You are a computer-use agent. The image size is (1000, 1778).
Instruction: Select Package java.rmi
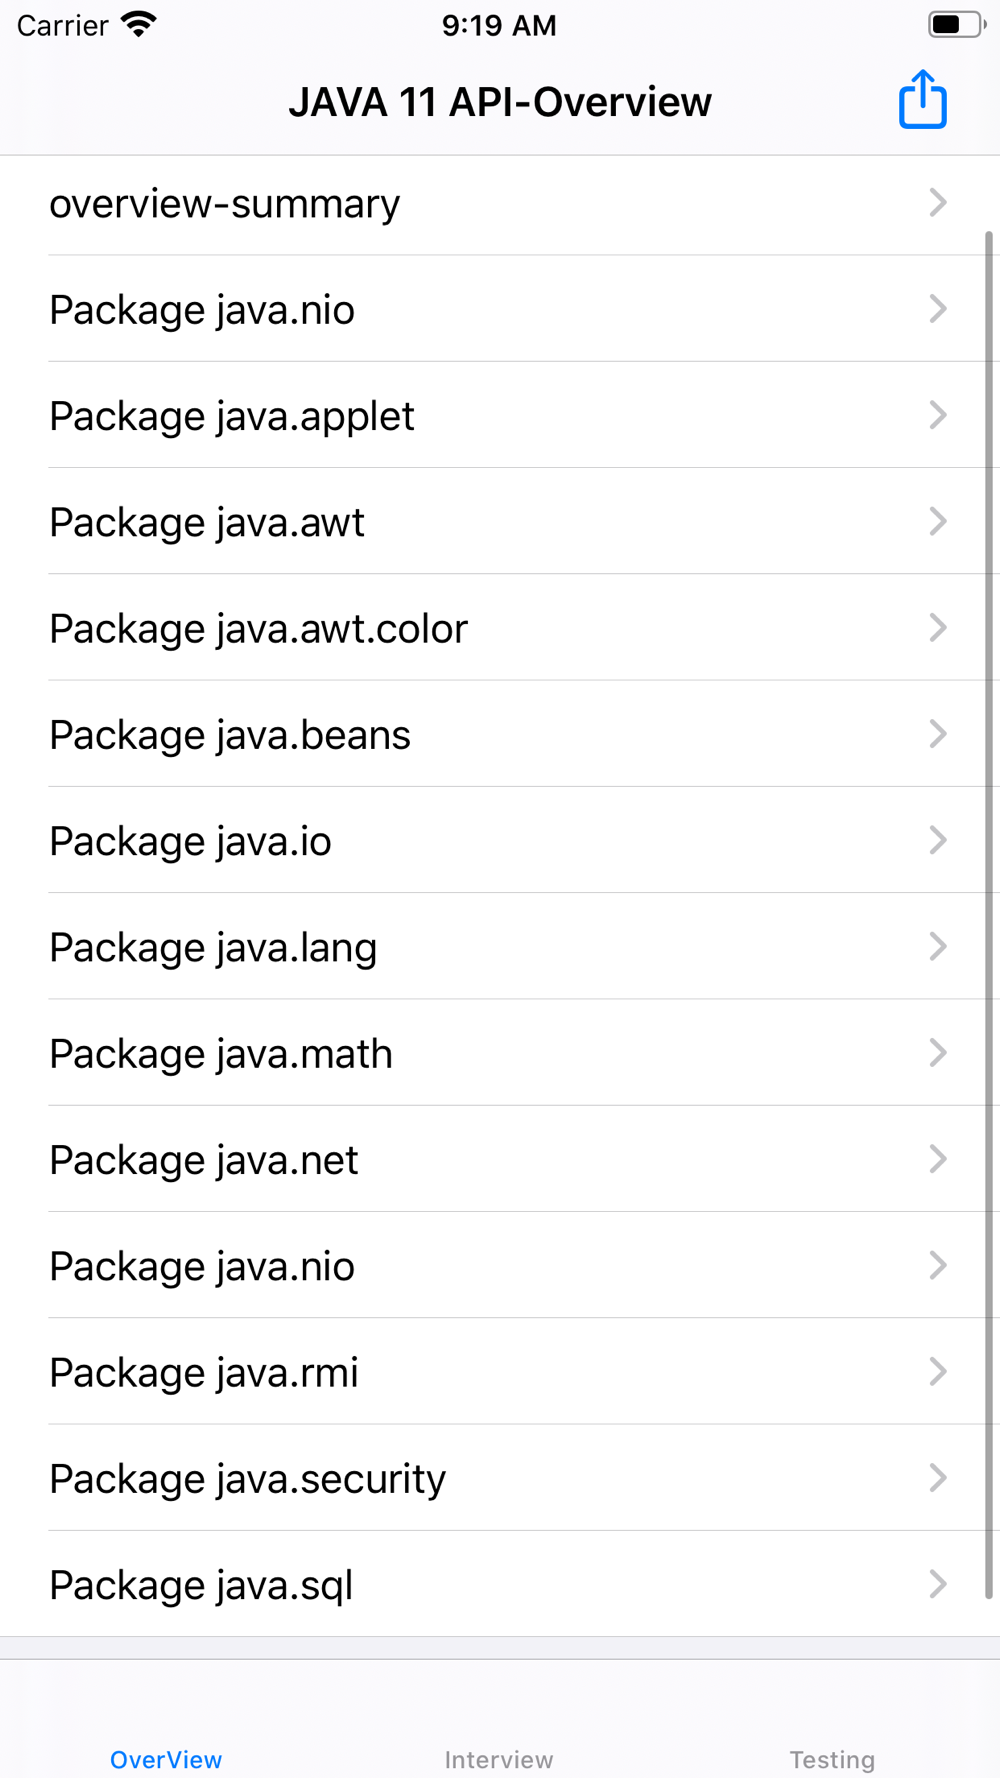[x=500, y=1371]
